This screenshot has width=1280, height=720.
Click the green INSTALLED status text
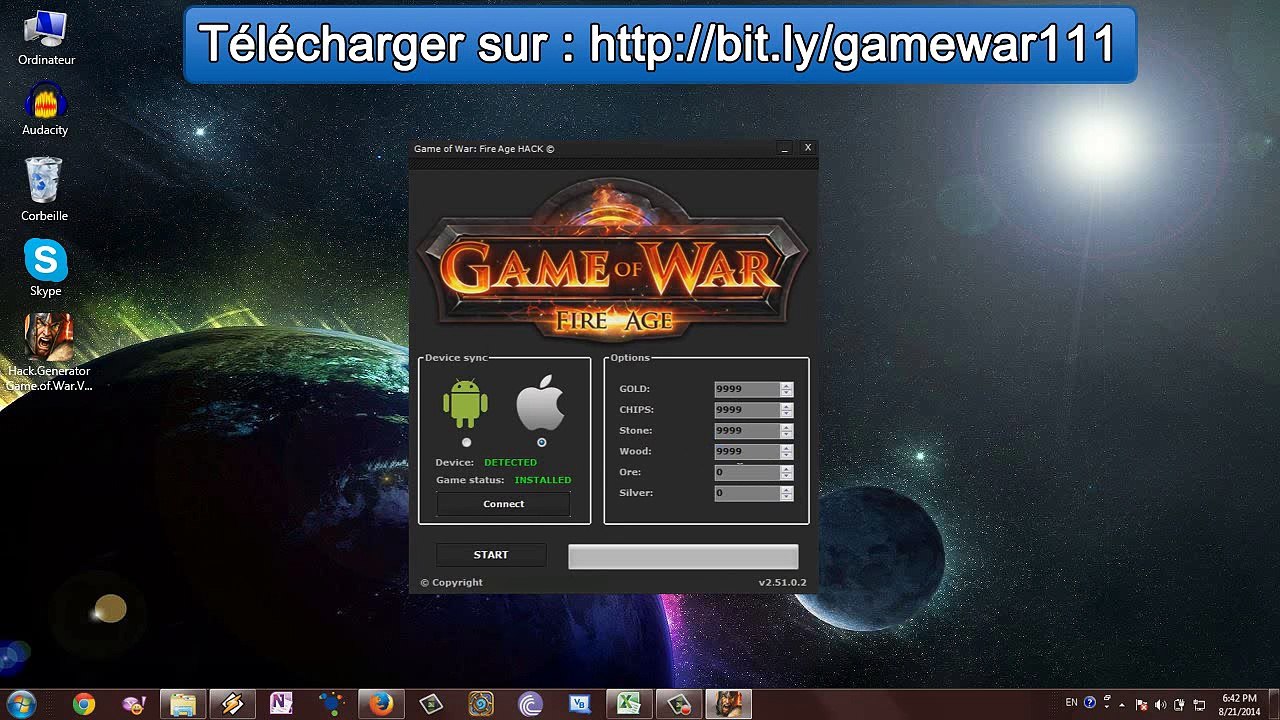point(543,480)
